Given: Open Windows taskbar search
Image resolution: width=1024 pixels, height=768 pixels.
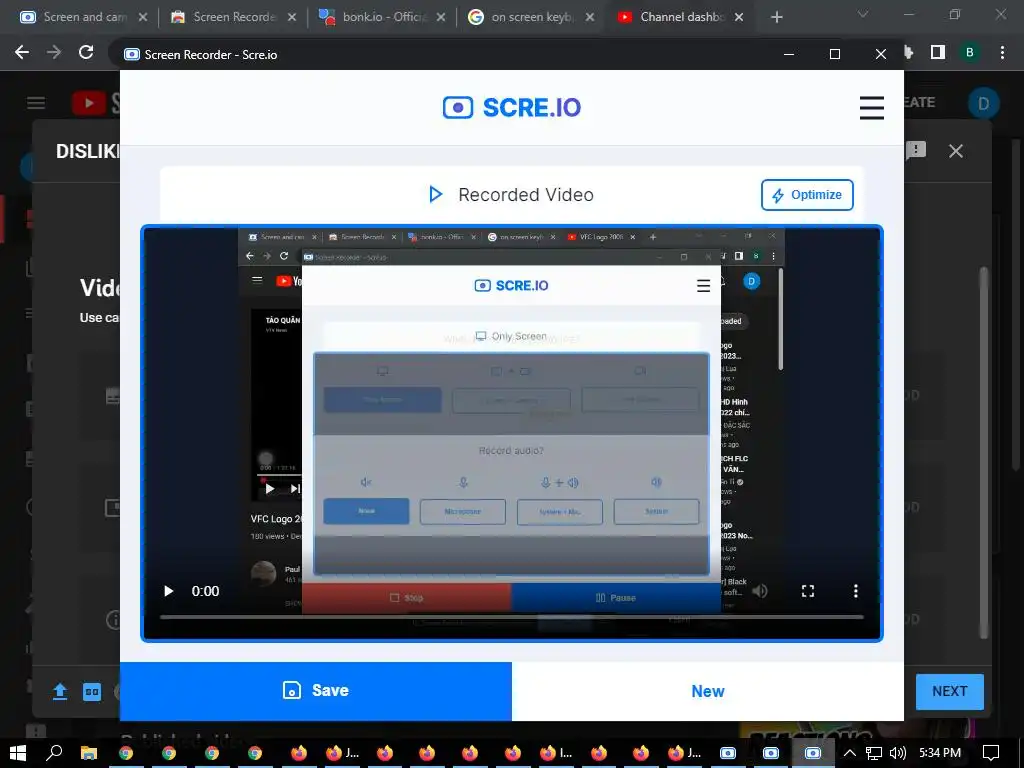Looking at the screenshot, I should [x=55, y=753].
